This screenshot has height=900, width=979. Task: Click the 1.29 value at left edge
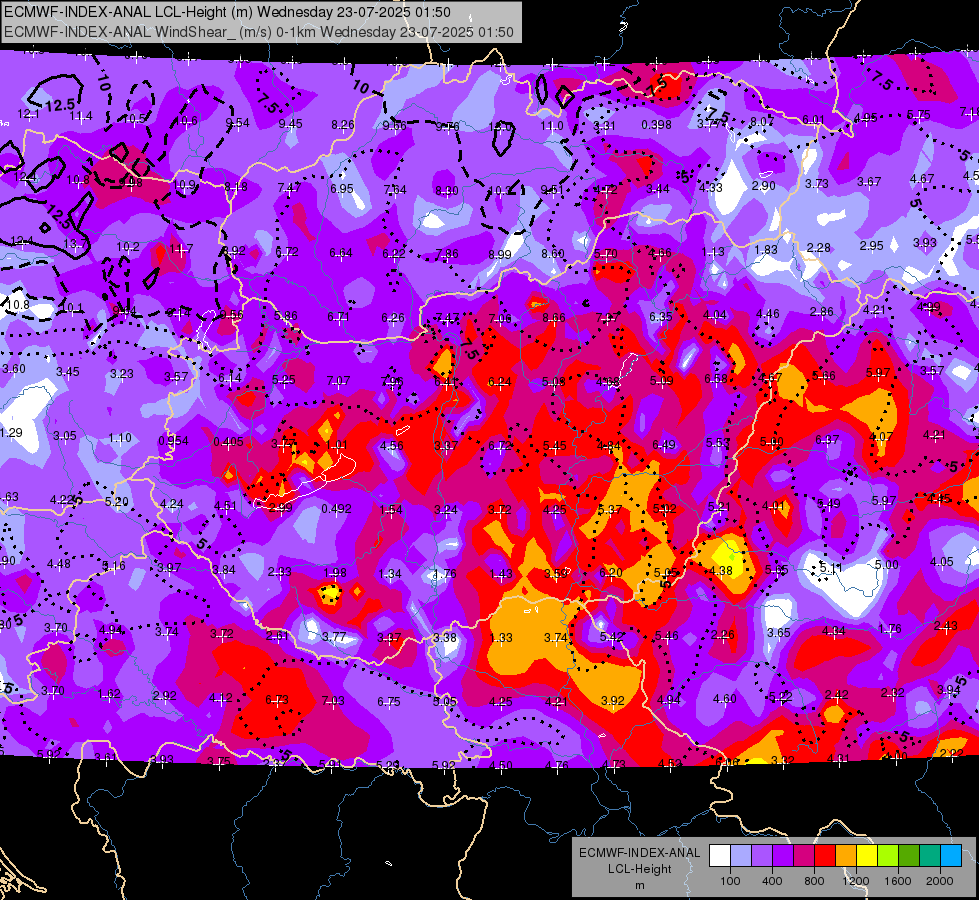11,433
